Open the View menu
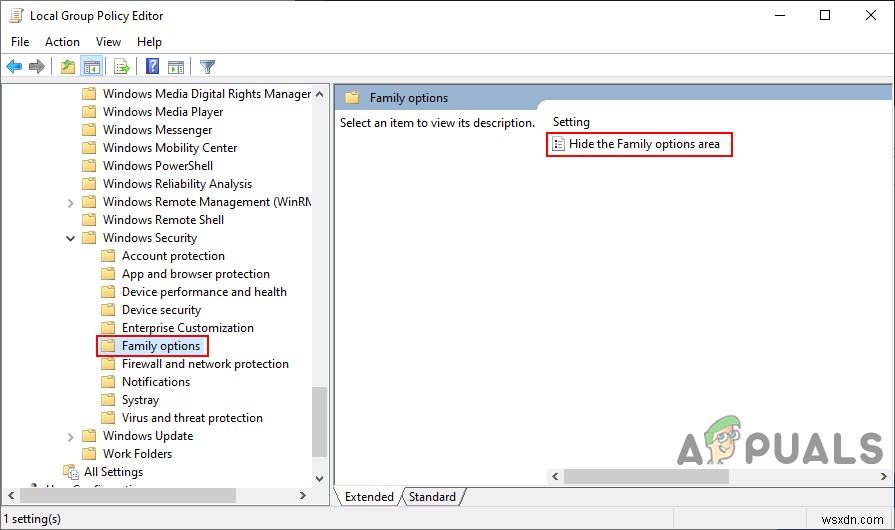The height and width of the screenshot is (530, 895). 108,42
